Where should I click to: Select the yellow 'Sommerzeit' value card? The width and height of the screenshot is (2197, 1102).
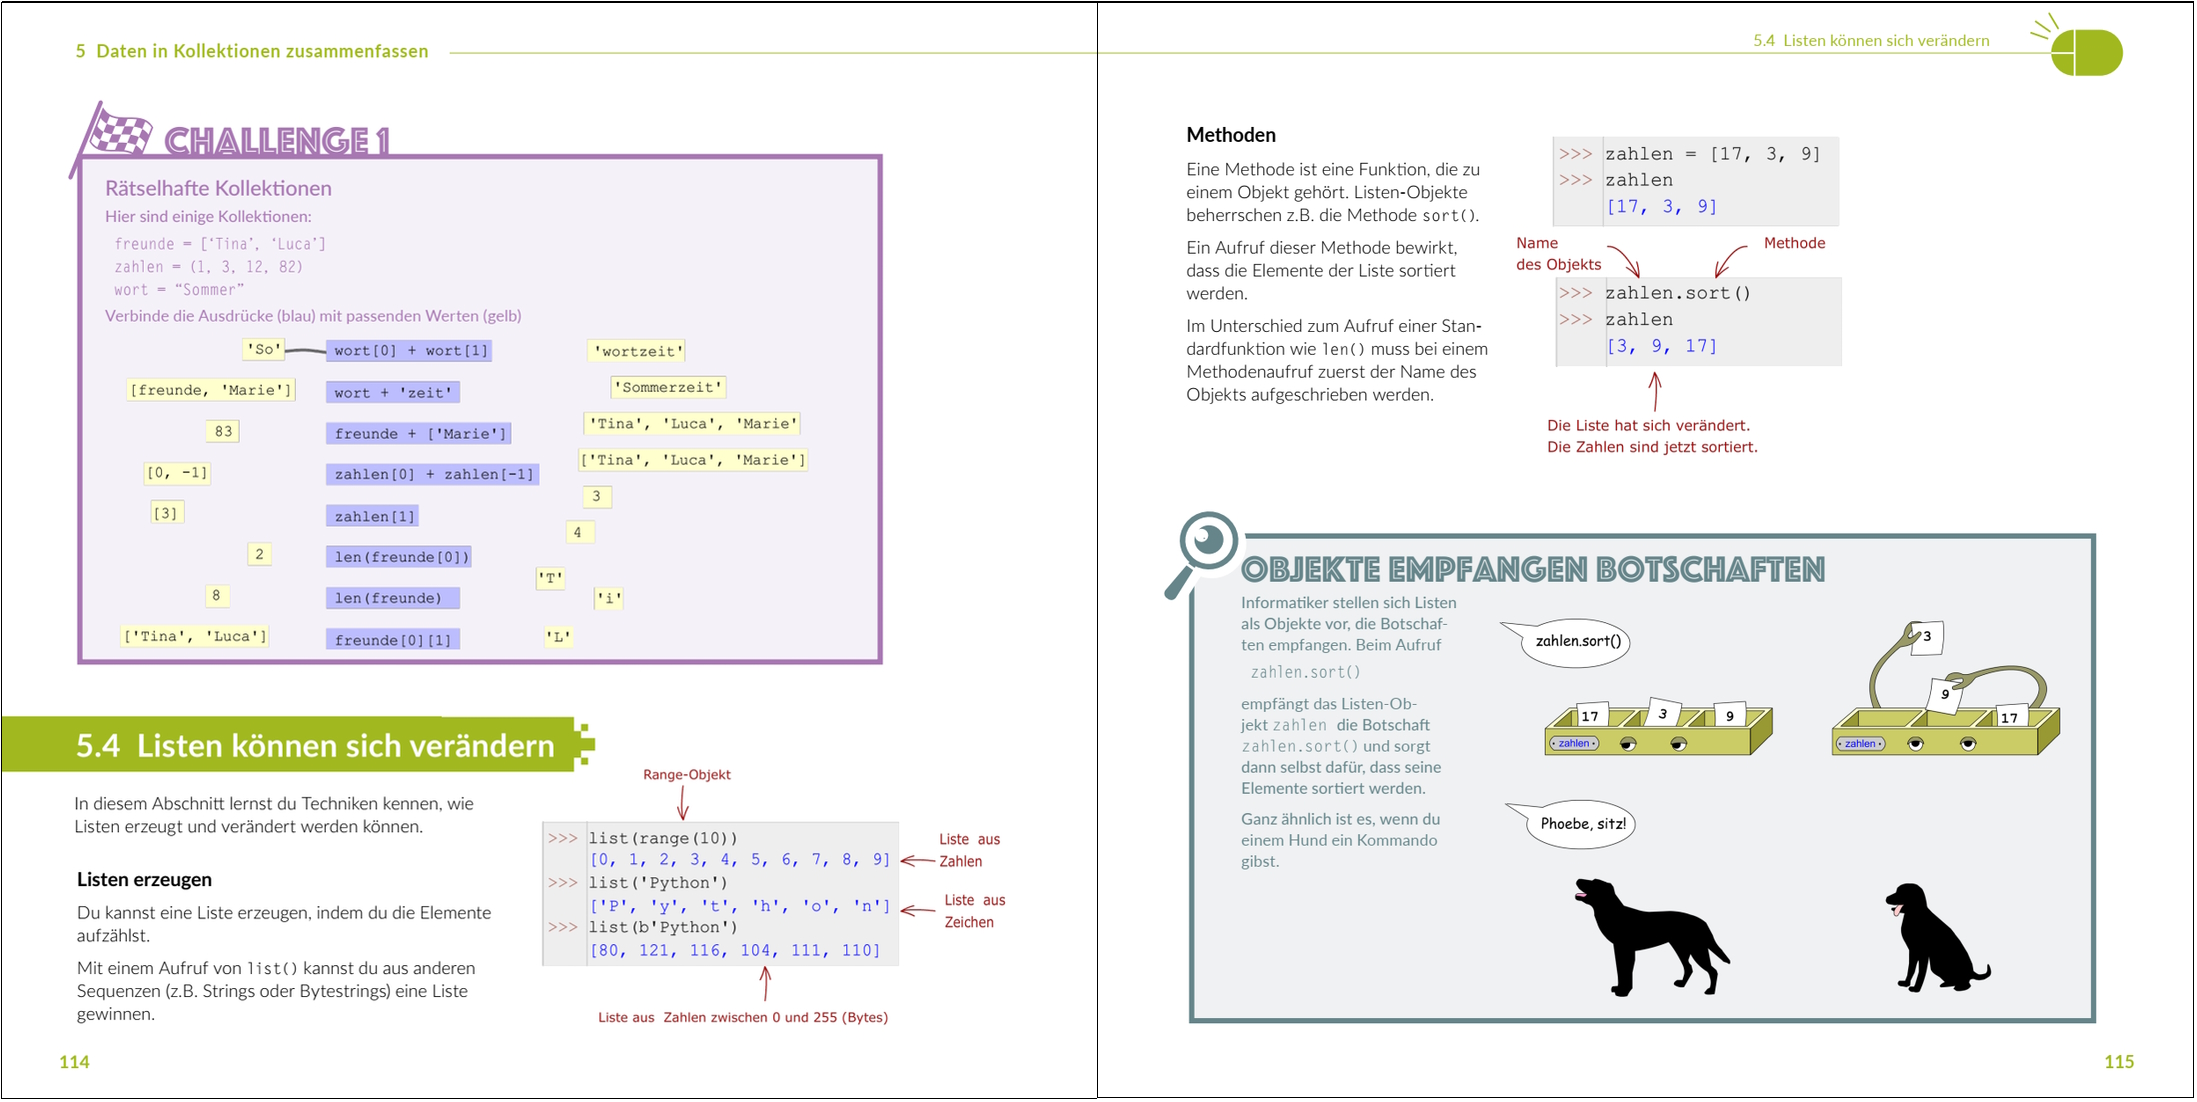coord(667,387)
